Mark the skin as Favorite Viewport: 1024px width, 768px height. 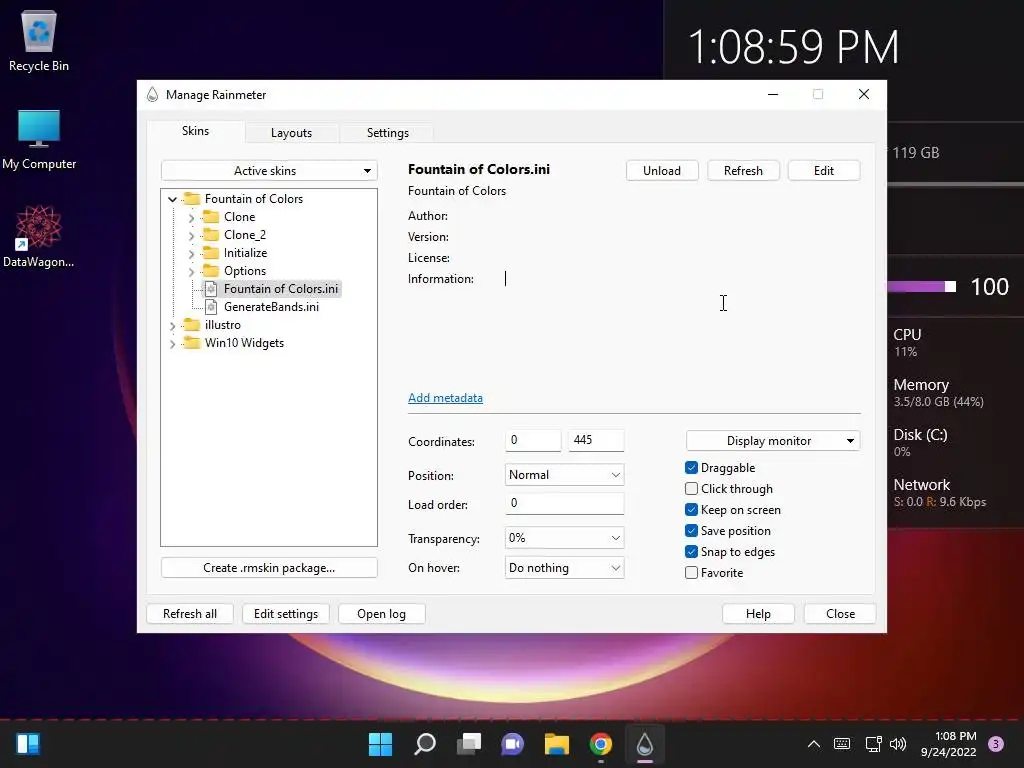691,573
